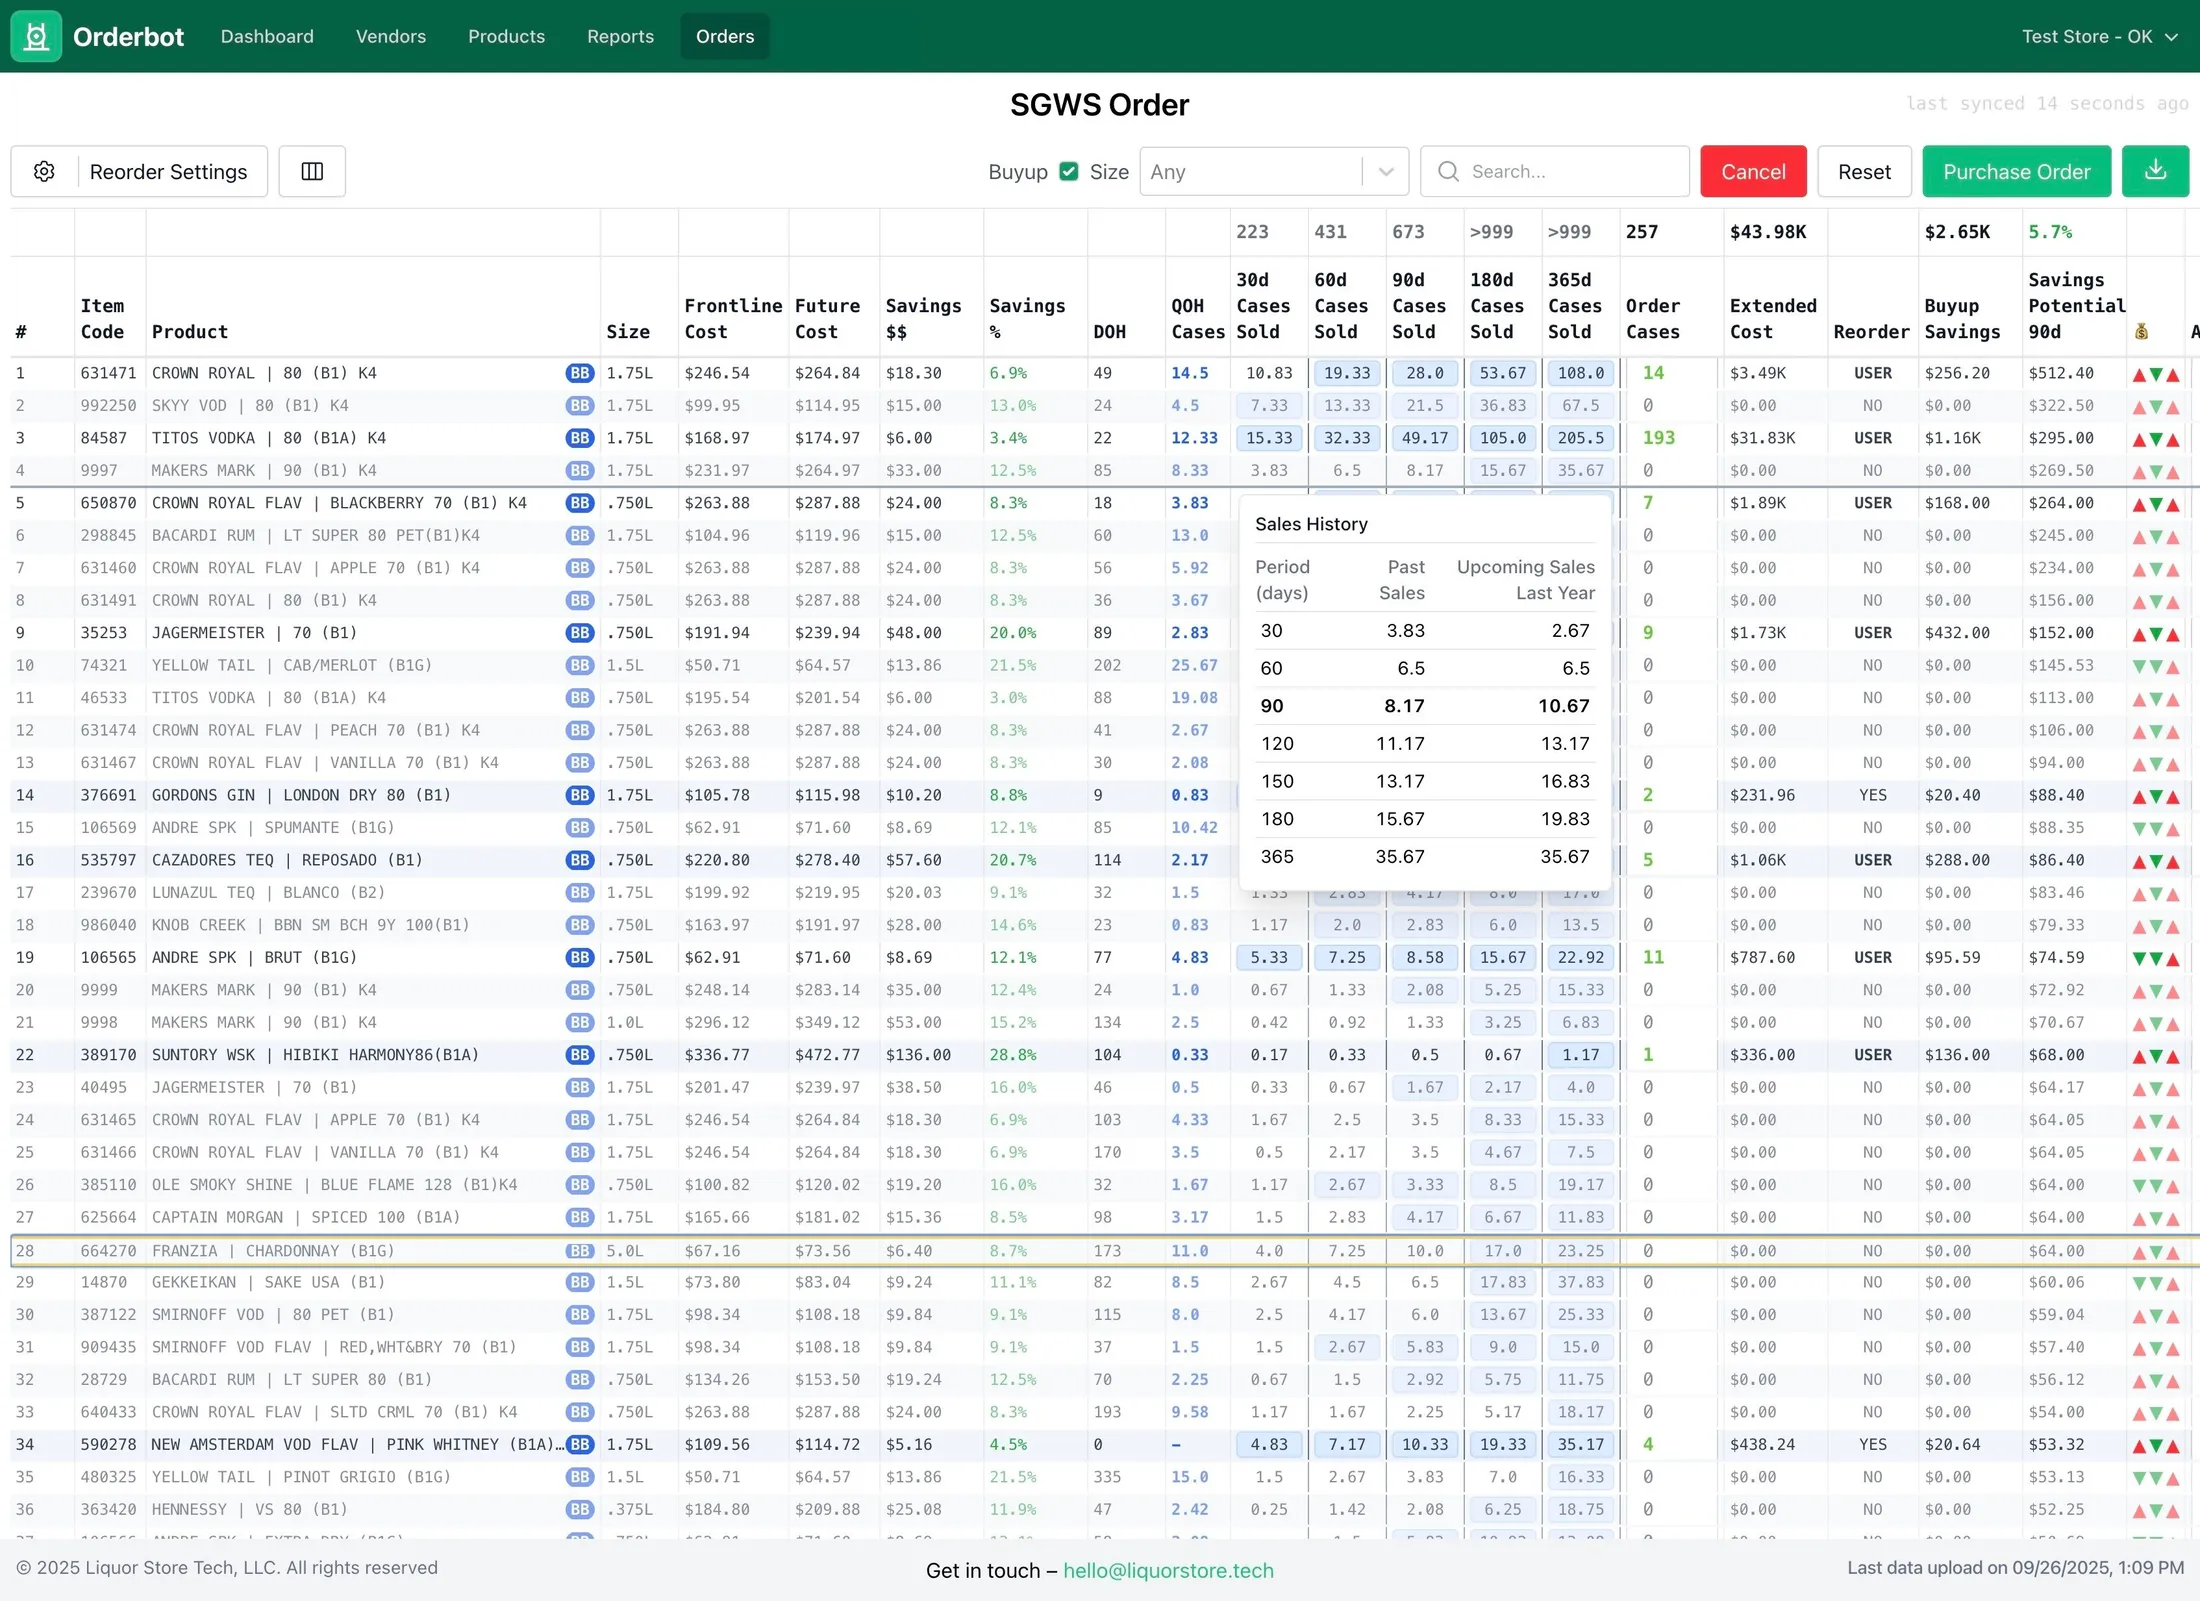
Task: Sort by the Order Cases column header
Action: [x=1653, y=319]
